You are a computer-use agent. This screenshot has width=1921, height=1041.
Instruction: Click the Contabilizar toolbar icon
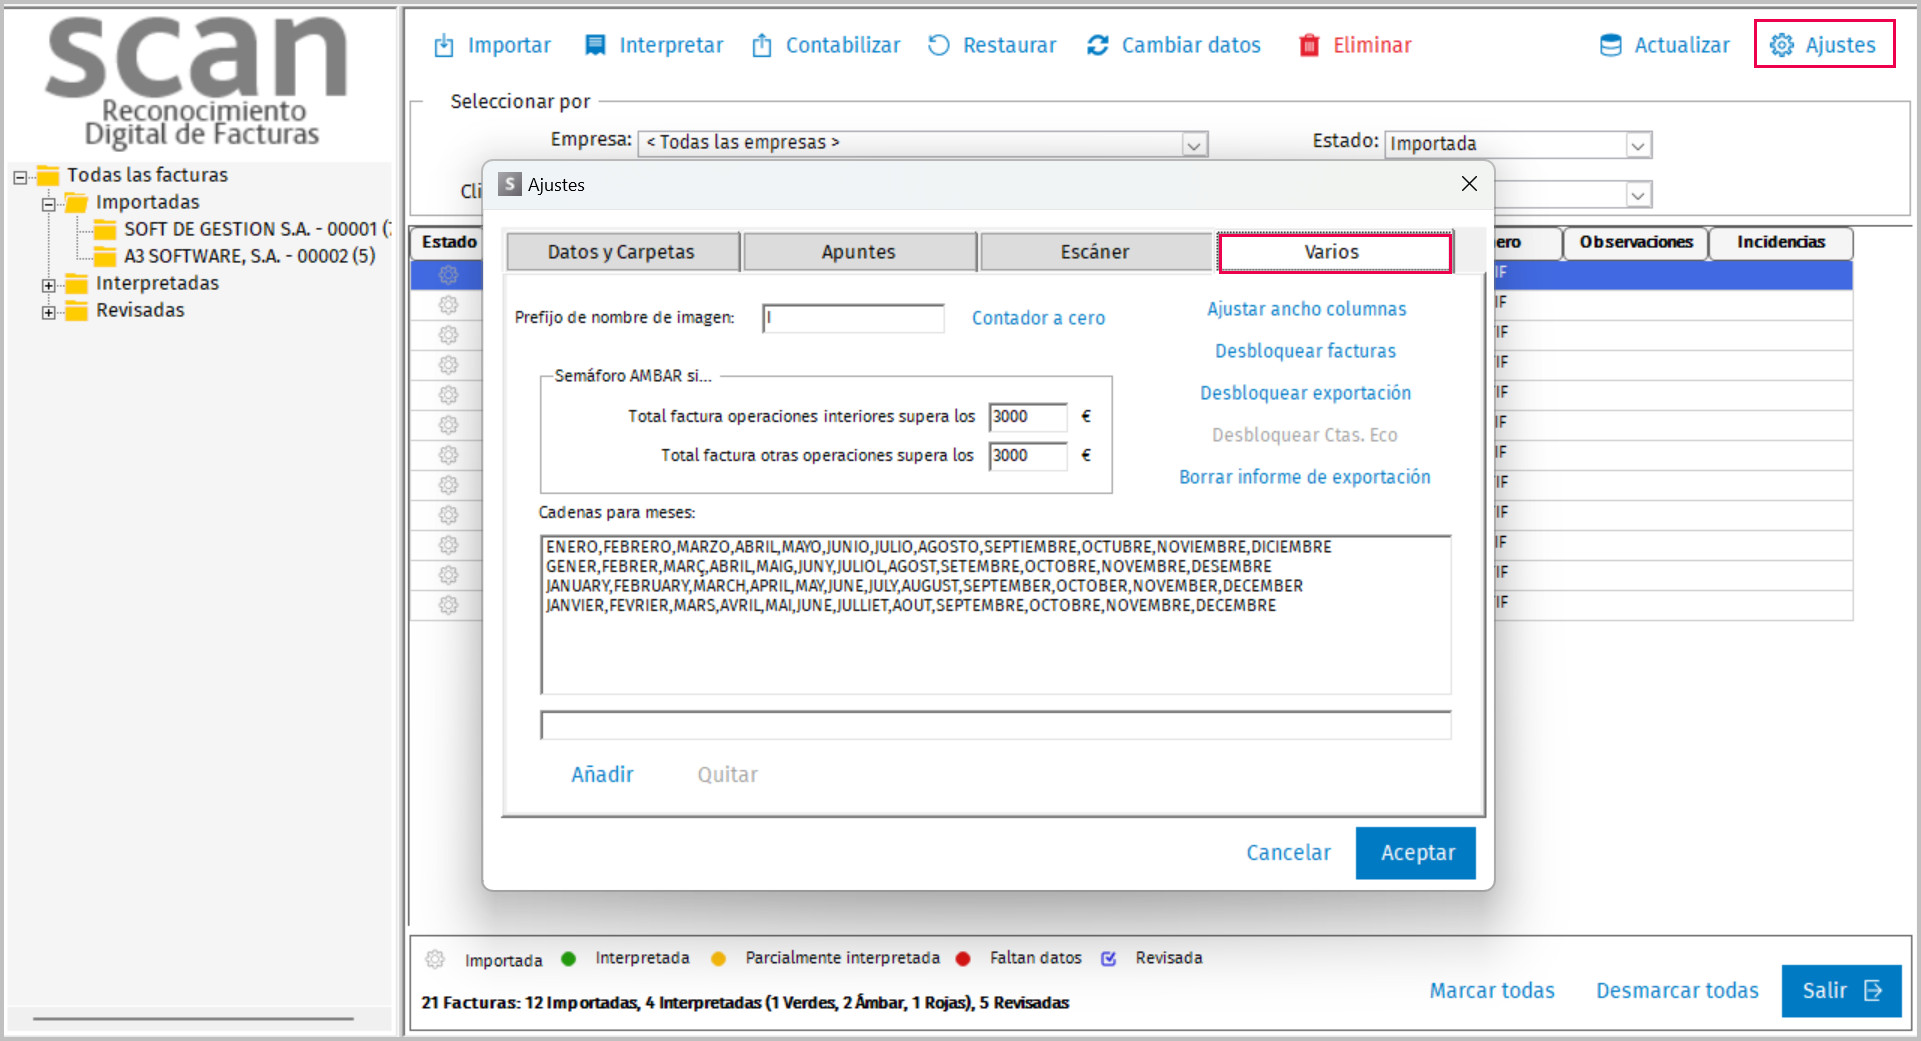click(x=762, y=45)
